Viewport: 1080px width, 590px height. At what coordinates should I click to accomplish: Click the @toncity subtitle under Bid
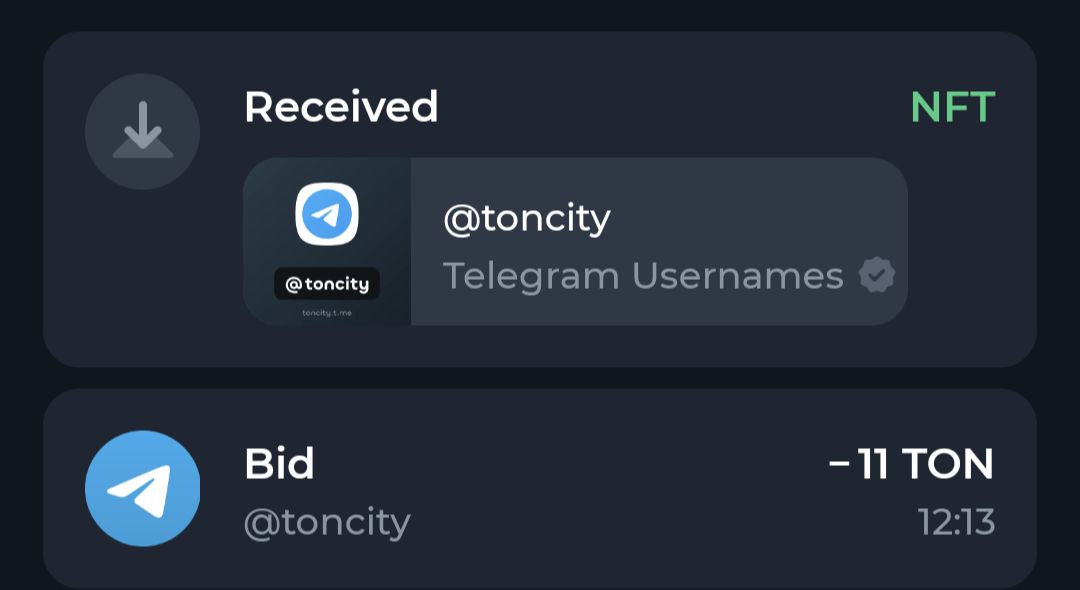327,523
